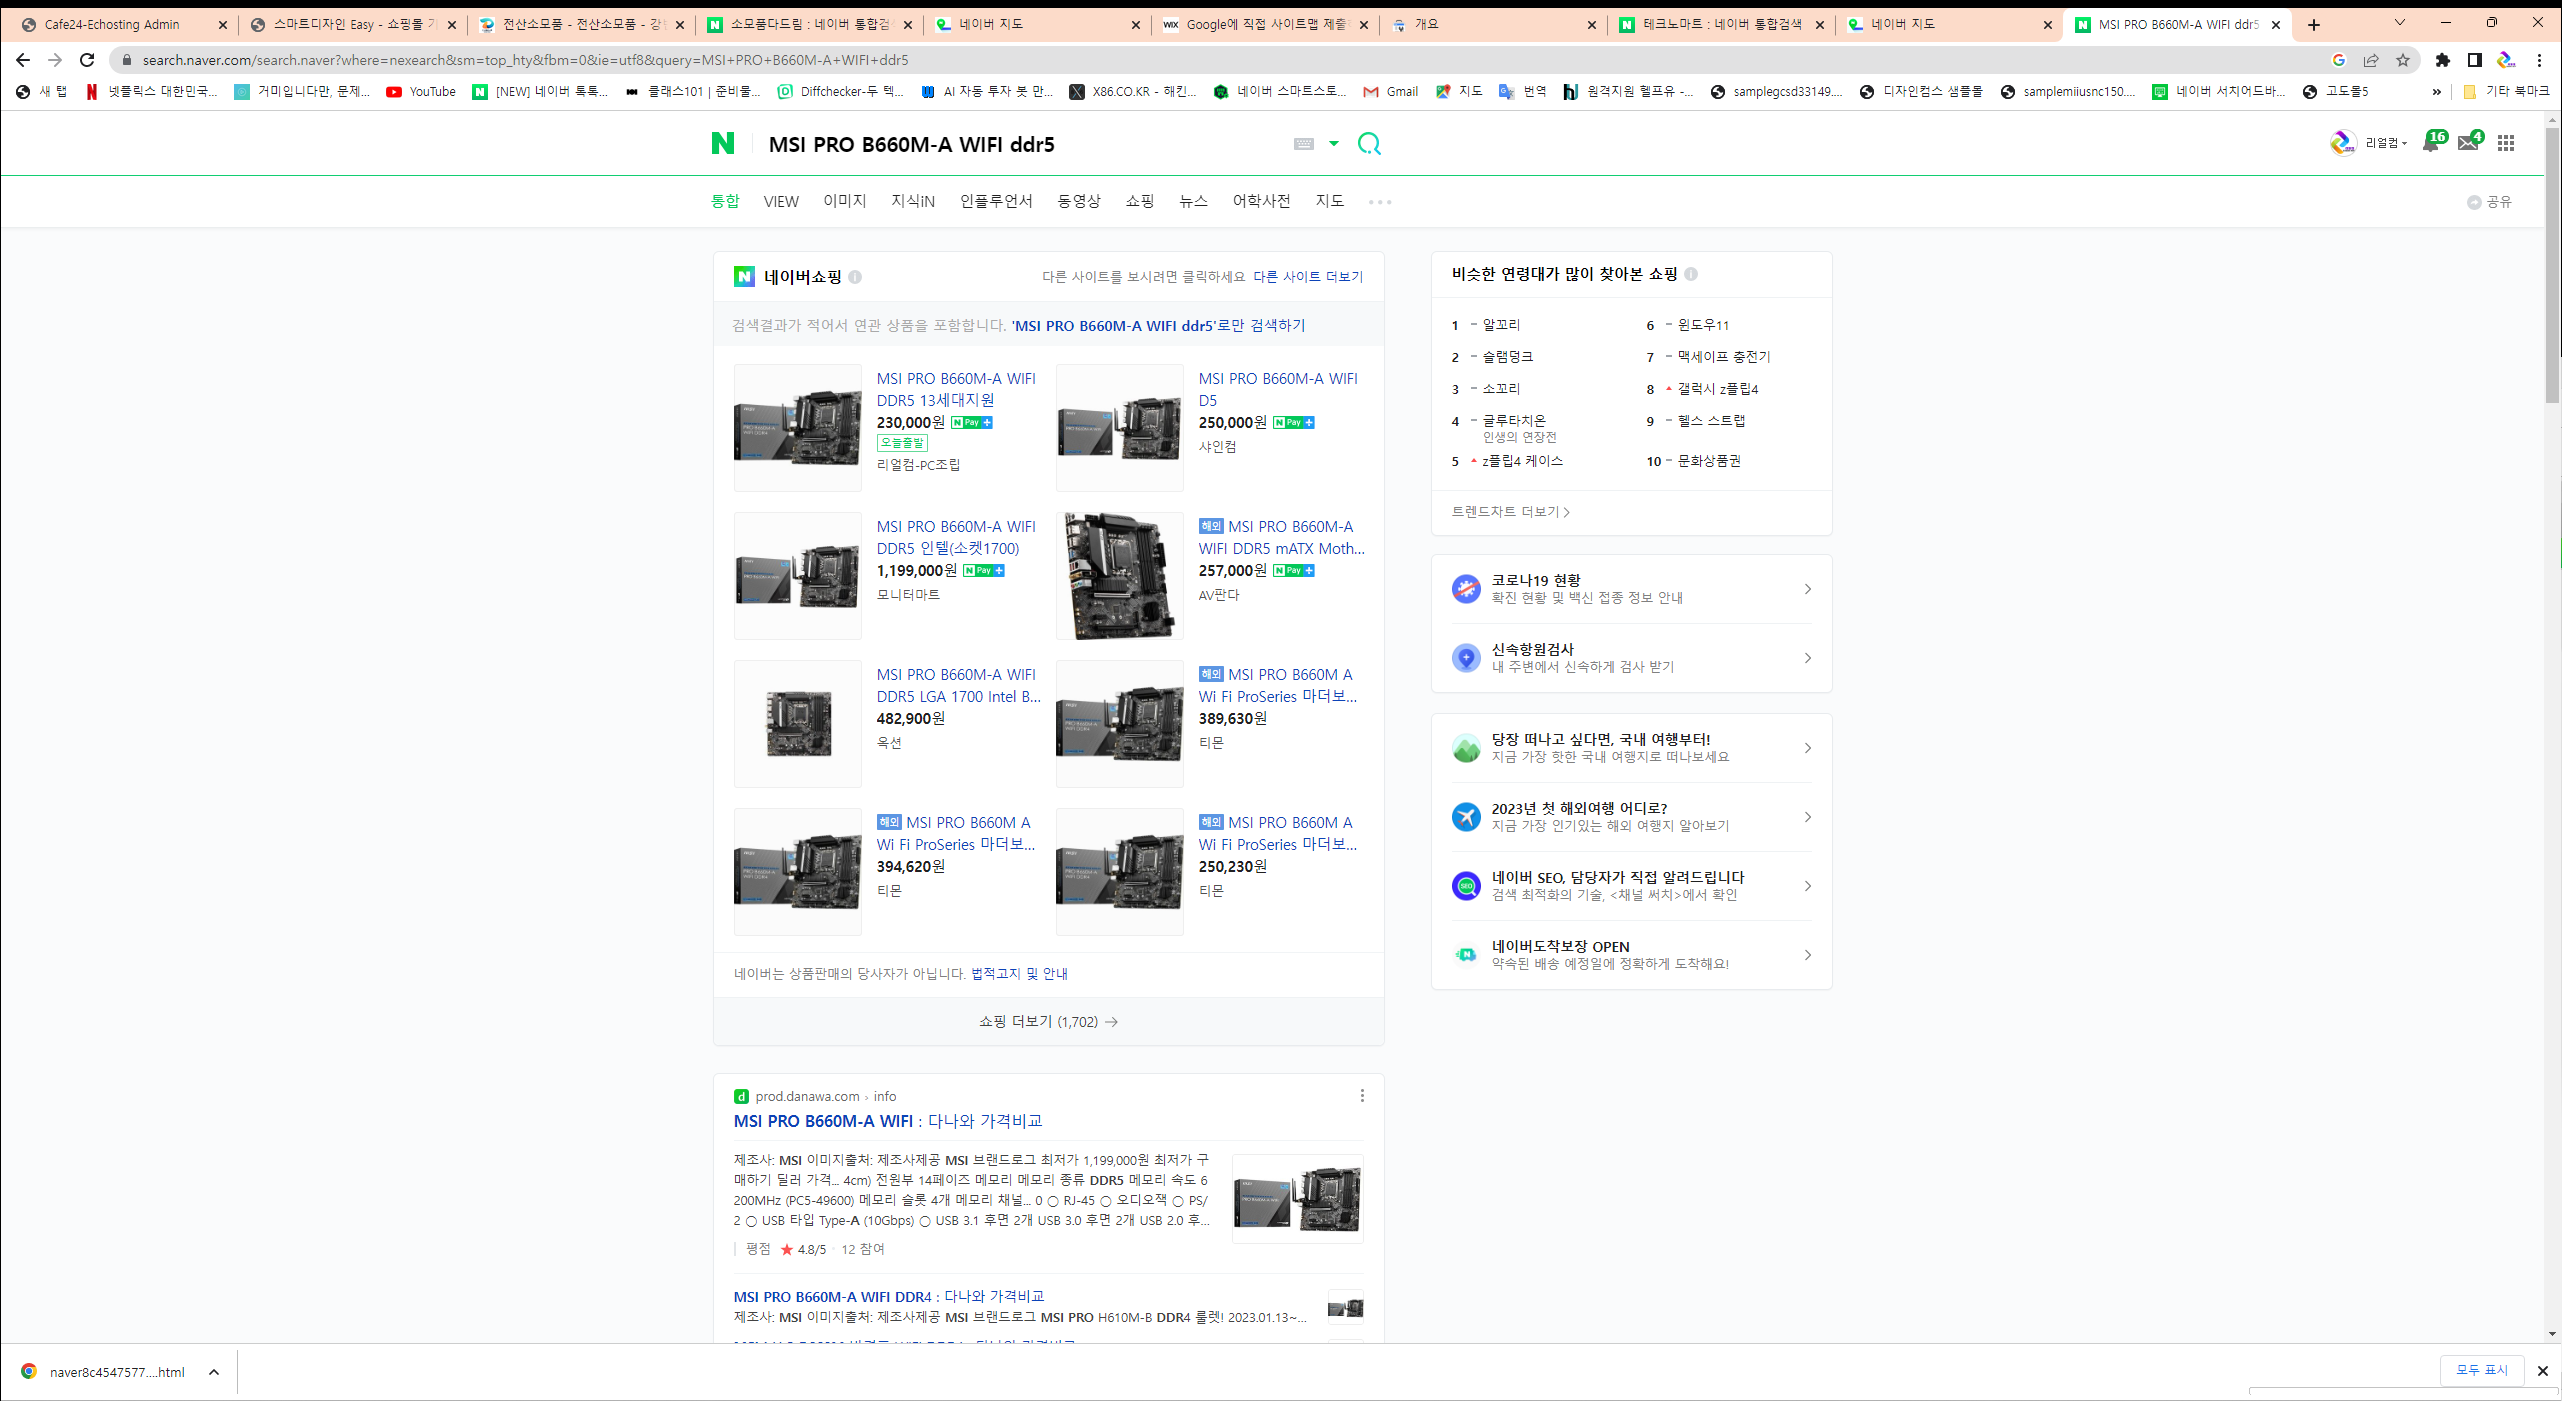Image resolution: width=2562 pixels, height=1401 pixels.
Task: Click trending item 알꼬리
Action: [1501, 325]
